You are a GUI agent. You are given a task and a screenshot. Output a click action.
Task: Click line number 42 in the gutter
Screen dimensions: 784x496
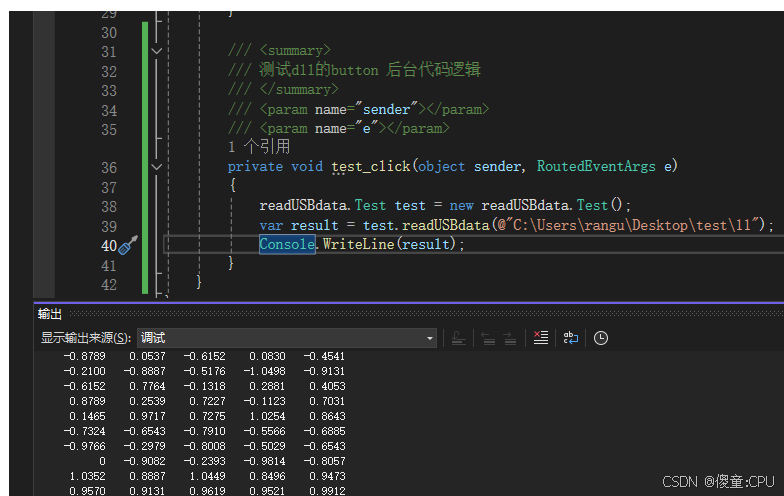pos(109,284)
